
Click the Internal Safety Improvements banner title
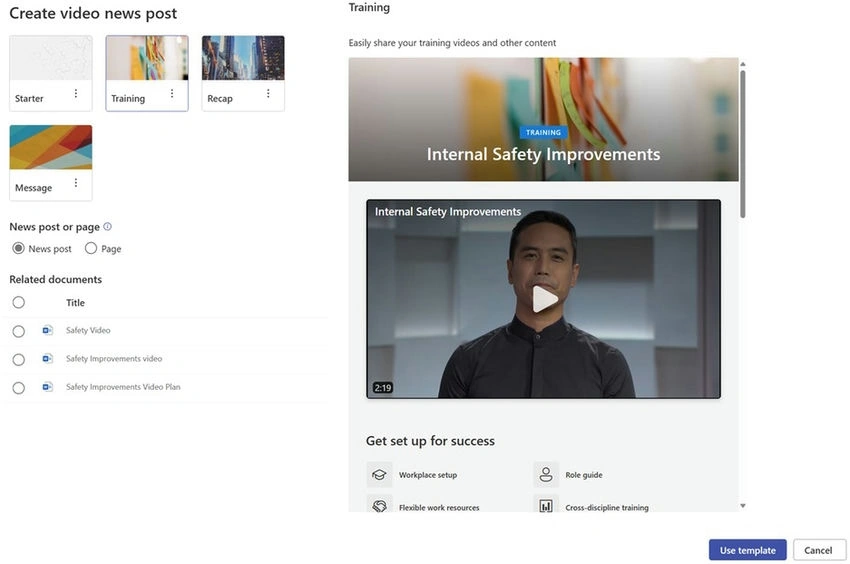[543, 155]
